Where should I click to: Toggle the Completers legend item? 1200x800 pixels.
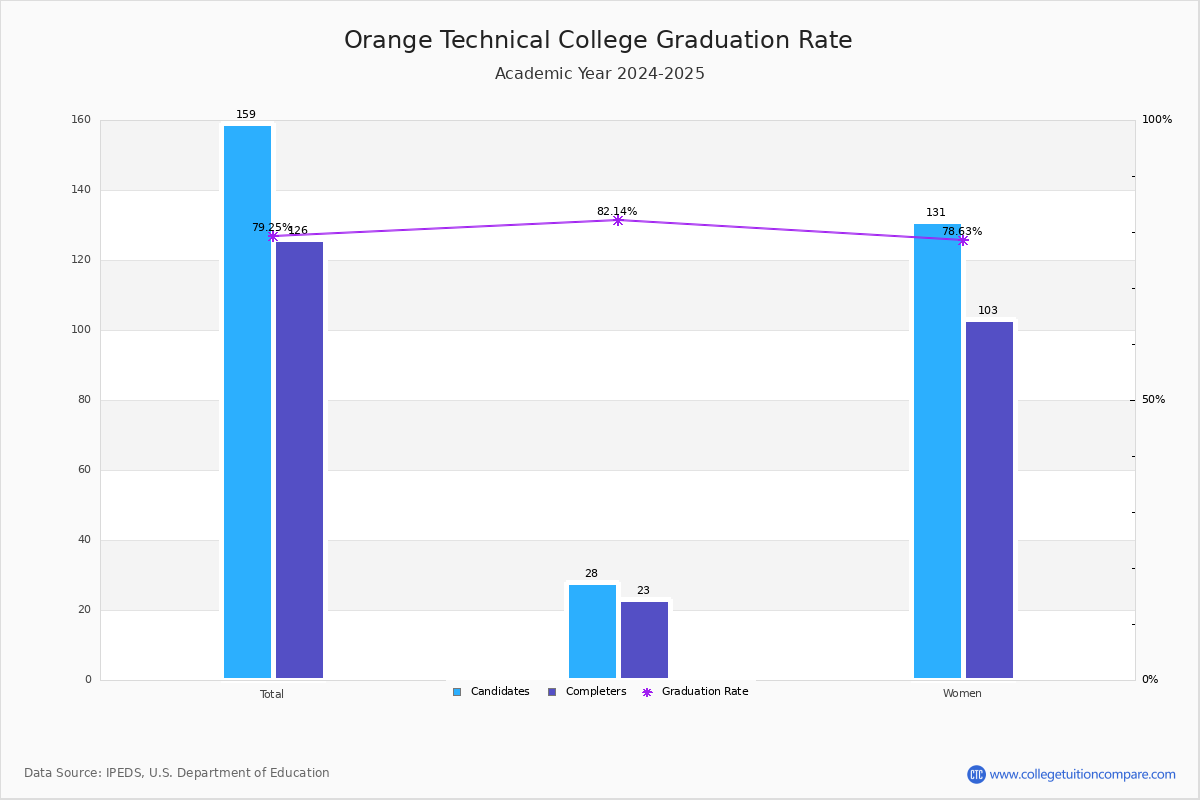click(x=587, y=692)
